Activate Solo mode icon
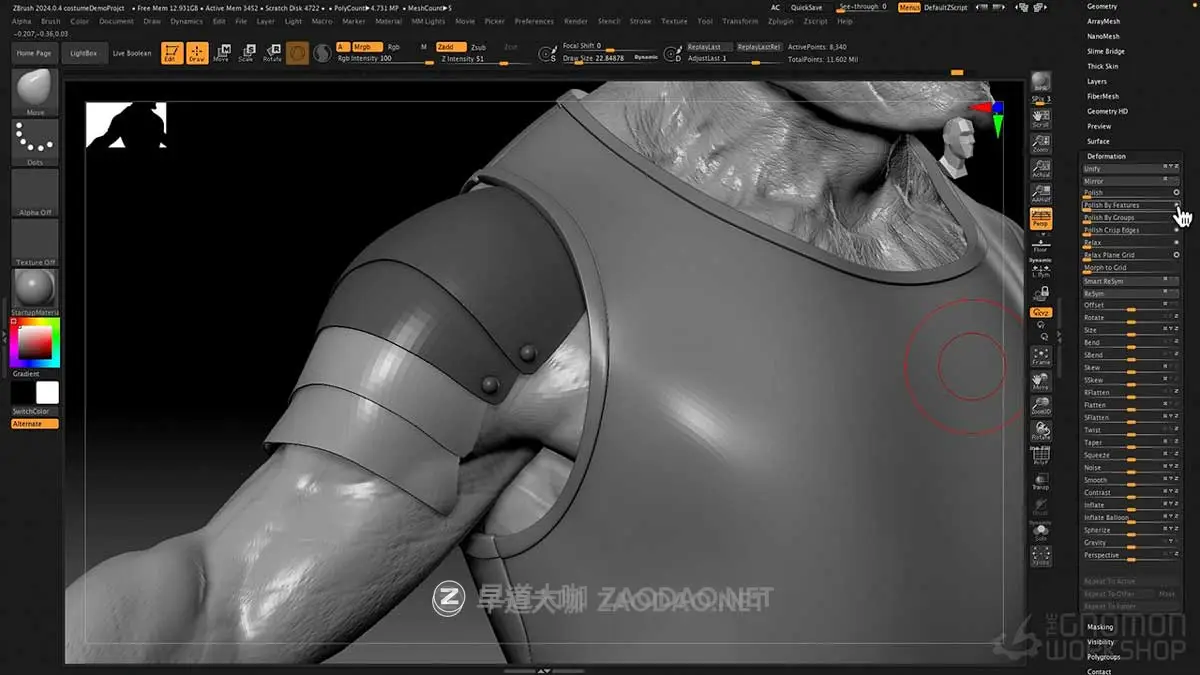This screenshot has height=675, width=1200. click(x=1040, y=533)
